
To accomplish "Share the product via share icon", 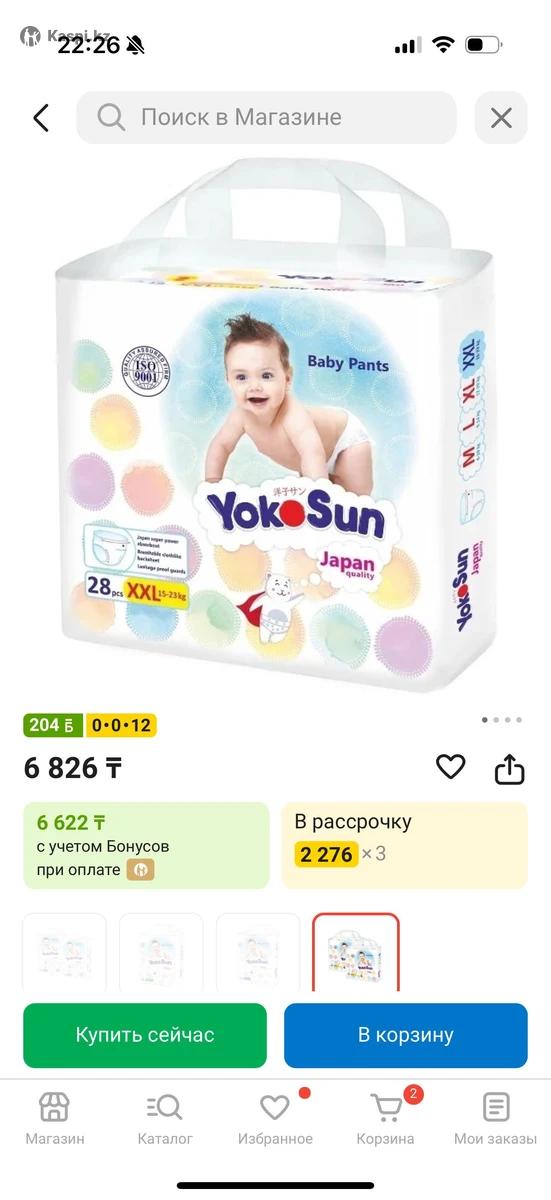I will pos(510,768).
